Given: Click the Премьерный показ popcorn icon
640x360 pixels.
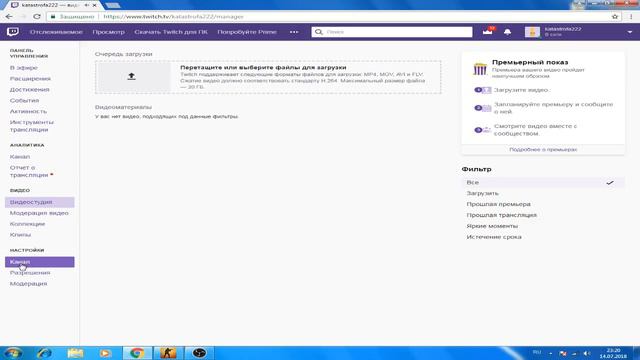Looking at the screenshot, I should point(480,69).
